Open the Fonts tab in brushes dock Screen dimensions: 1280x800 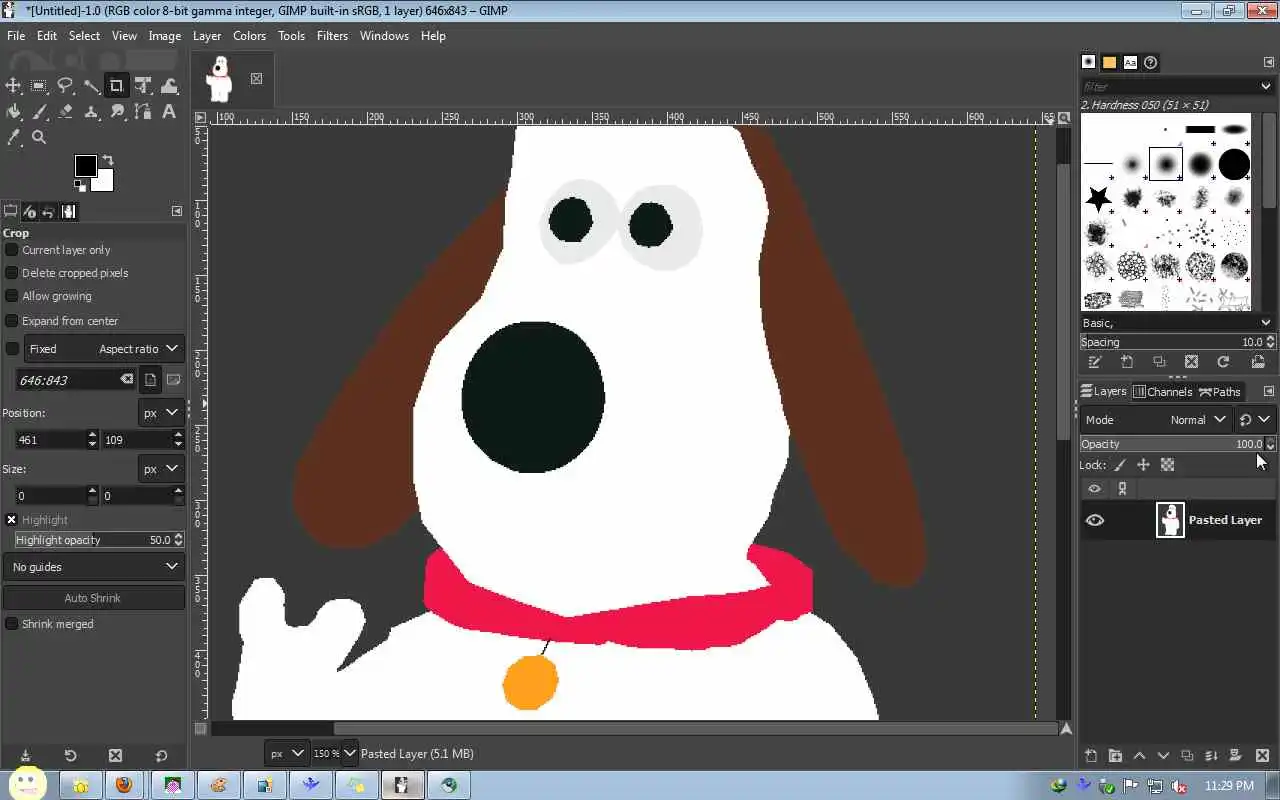point(1130,62)
